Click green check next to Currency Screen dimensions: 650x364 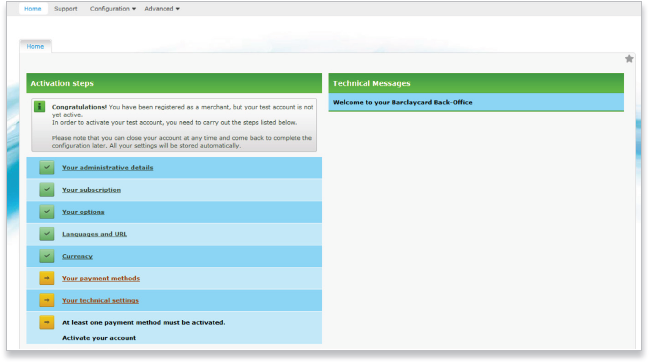click(47, 256)
